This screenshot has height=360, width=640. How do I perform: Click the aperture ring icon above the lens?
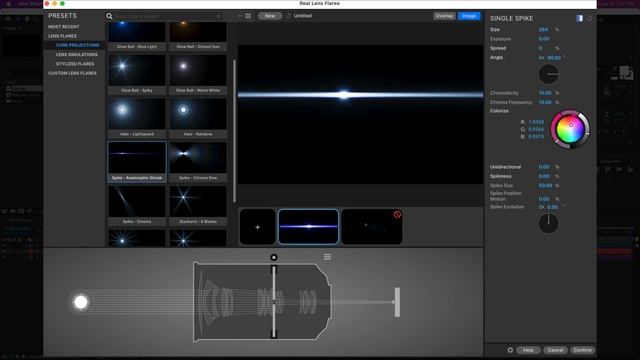tap(274, 257)
